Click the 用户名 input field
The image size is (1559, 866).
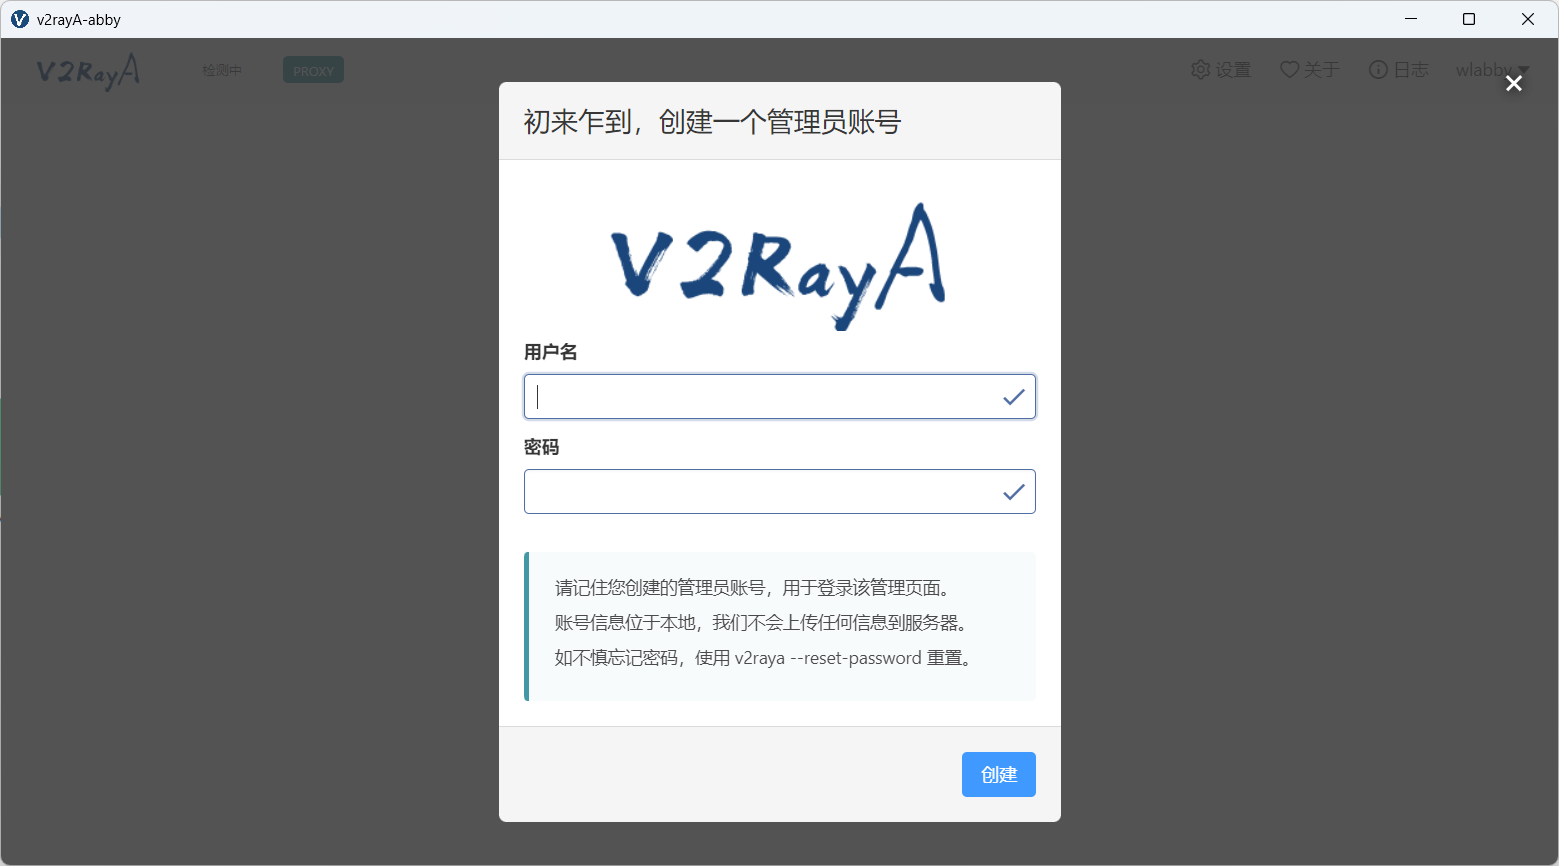780,397
